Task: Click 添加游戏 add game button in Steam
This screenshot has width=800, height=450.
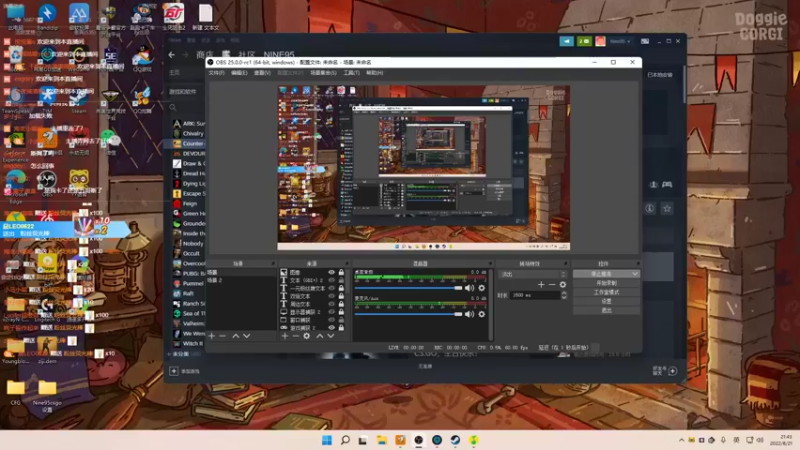Action: tap(185, 371)
